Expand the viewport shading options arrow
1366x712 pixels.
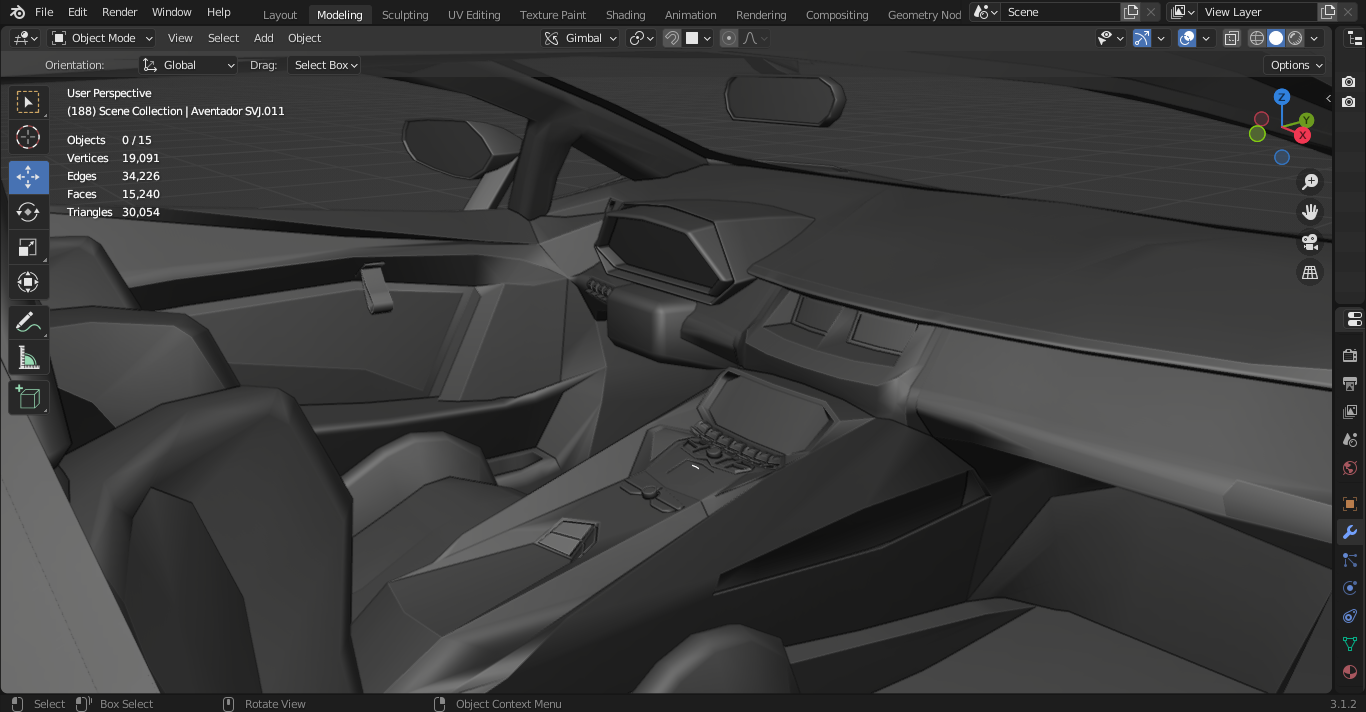1315,38
